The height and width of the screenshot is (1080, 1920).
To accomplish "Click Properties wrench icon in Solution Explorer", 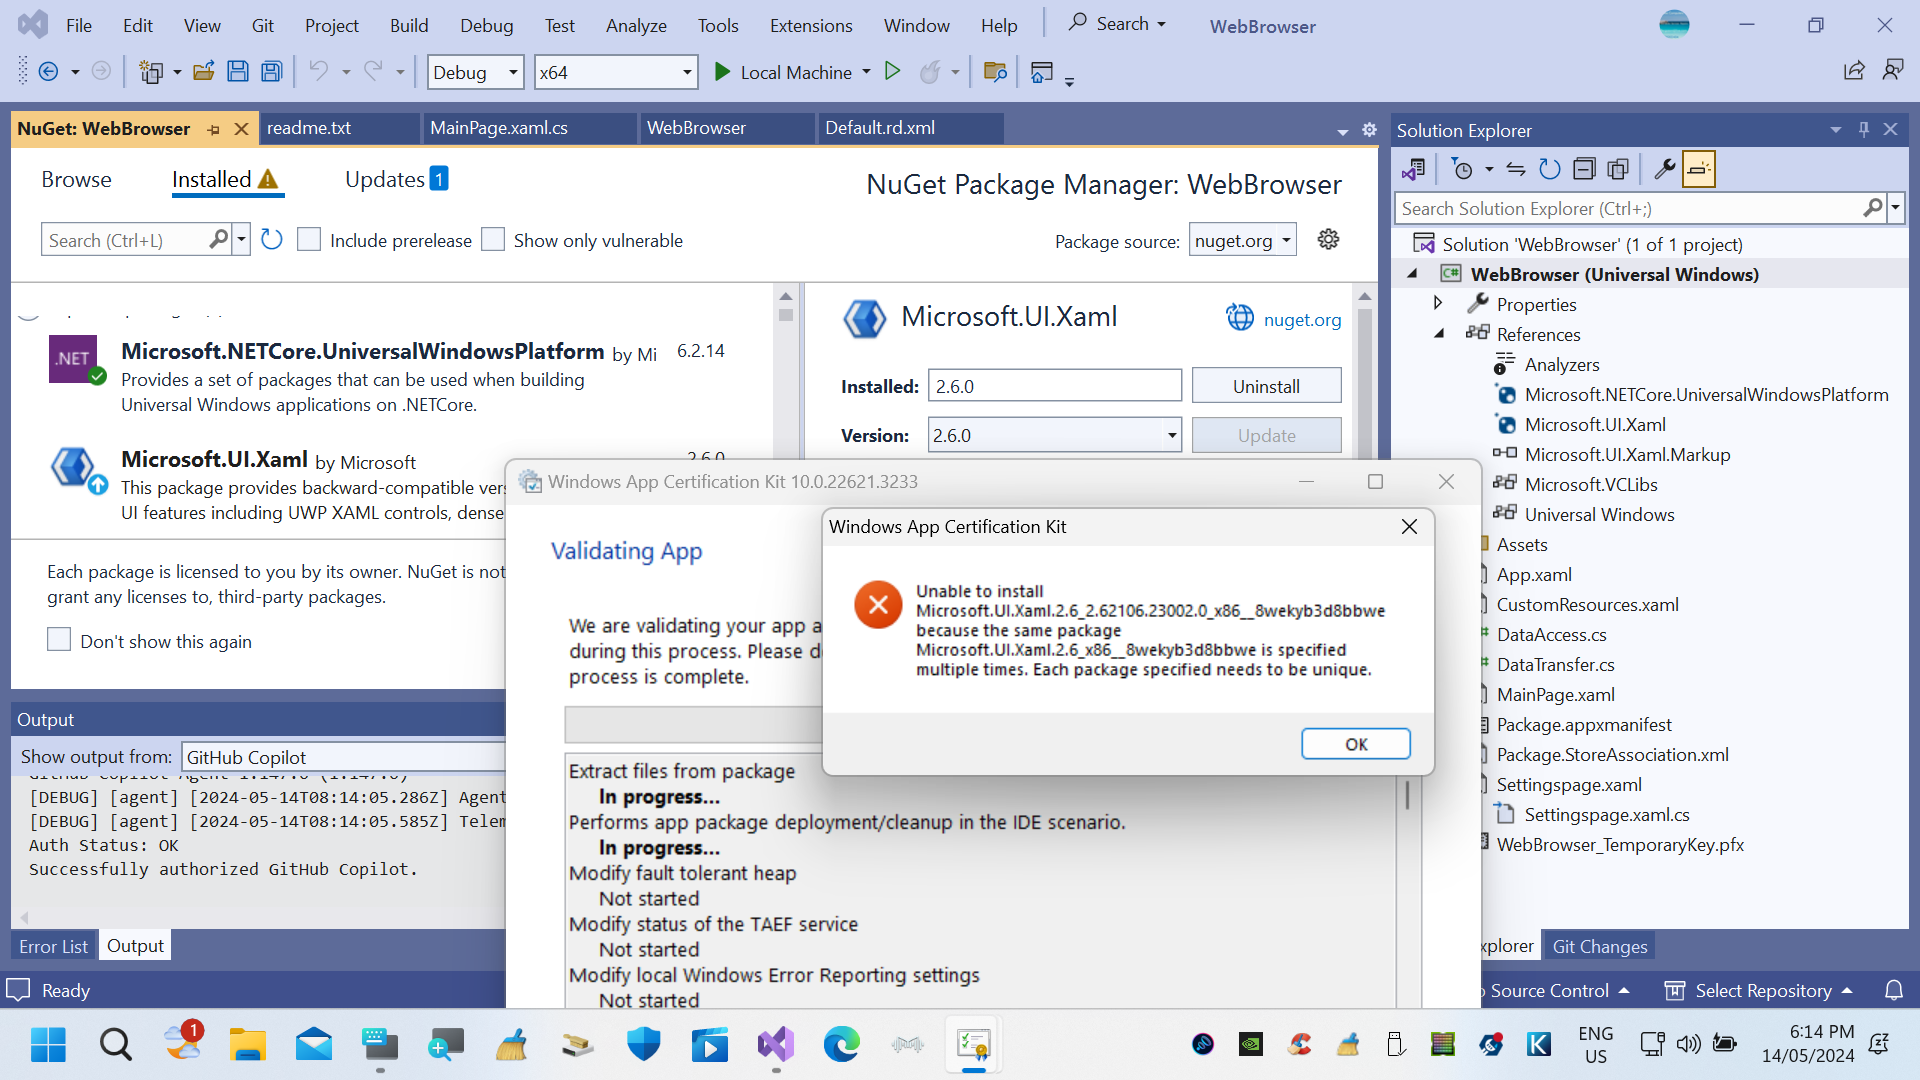I will pyautogui.click(x=1664, y=169).
